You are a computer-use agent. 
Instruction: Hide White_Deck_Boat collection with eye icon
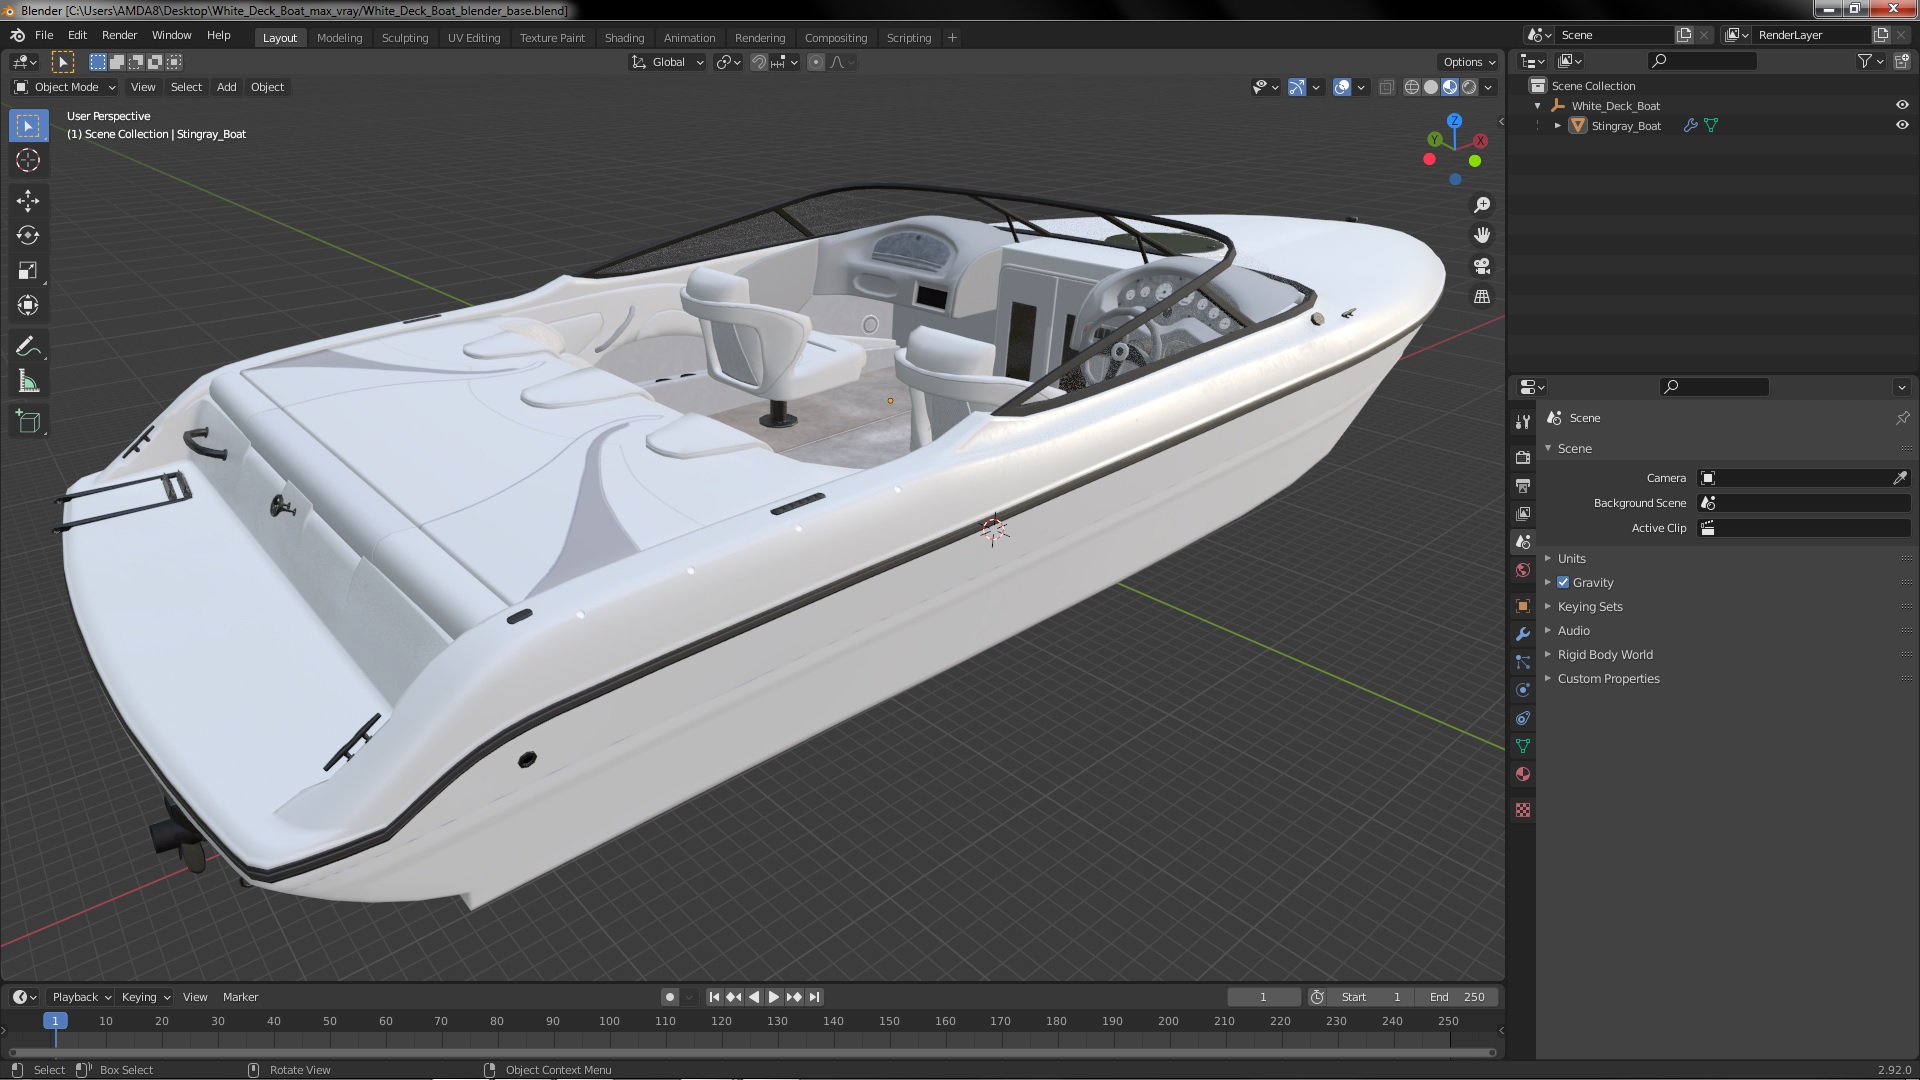(1902, 105)
